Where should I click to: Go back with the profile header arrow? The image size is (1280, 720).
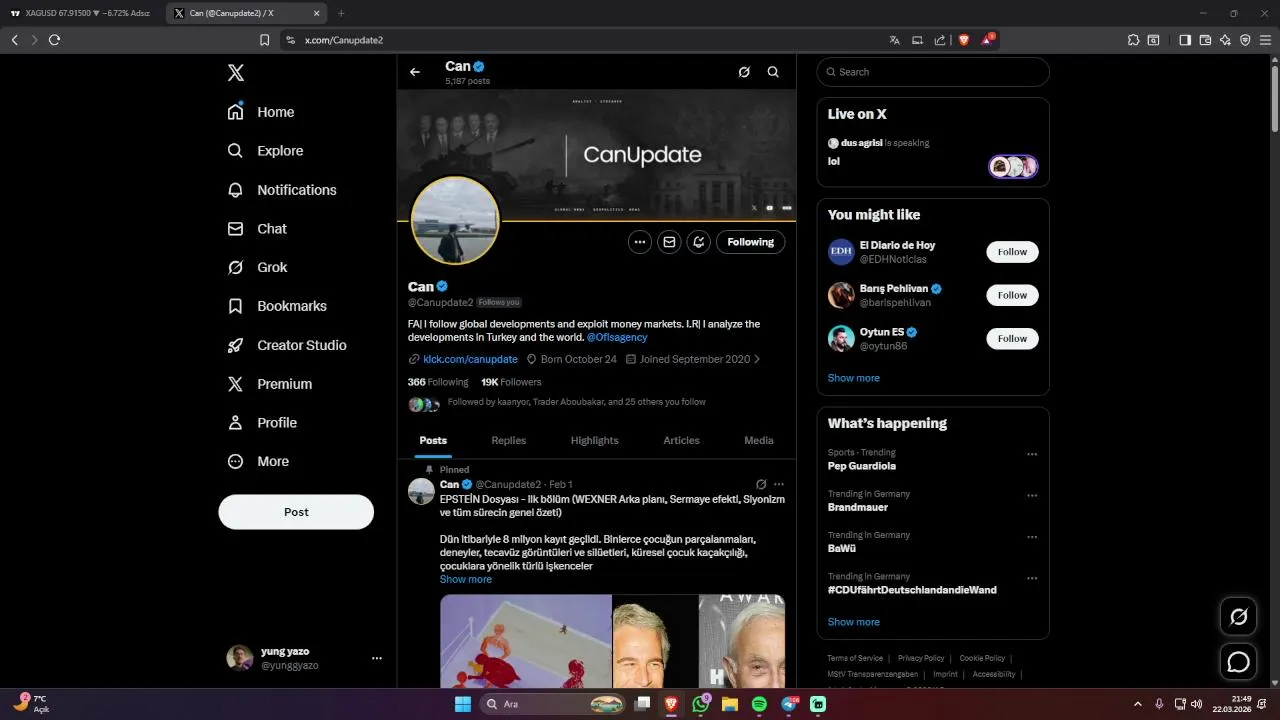(x=415, y=72)
